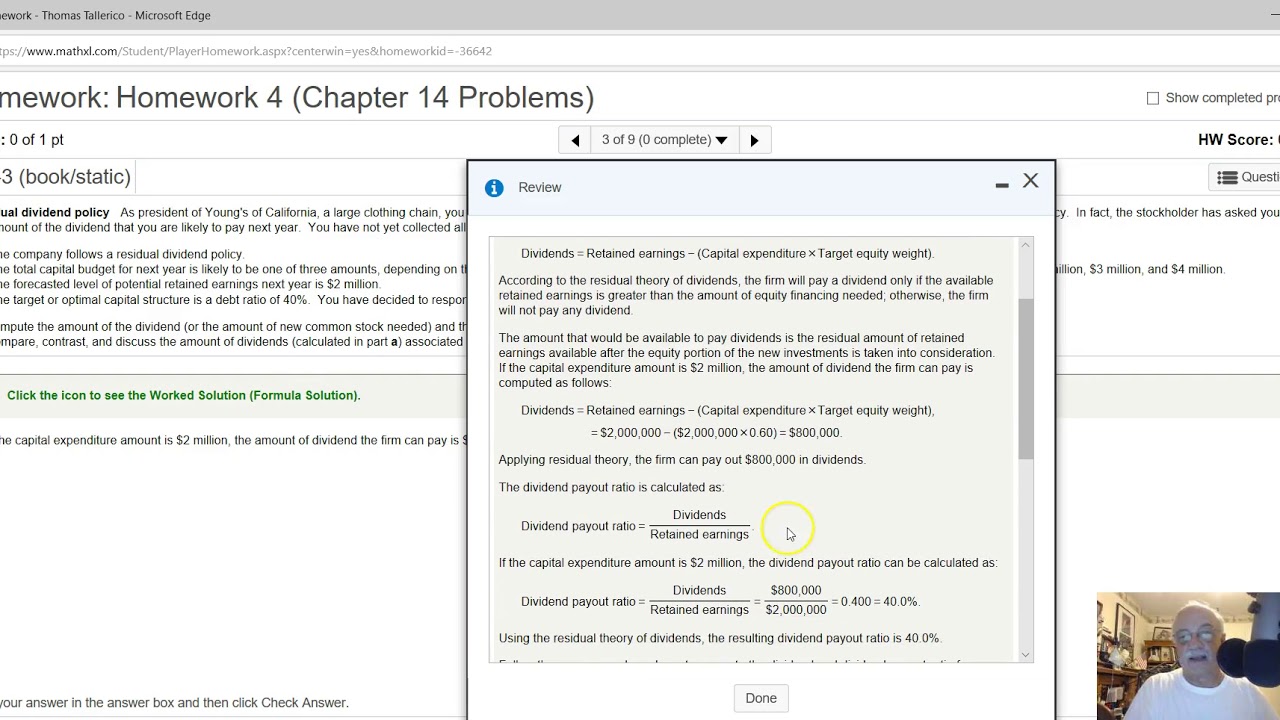Open the '3 of 9 (0 complete)' question dropdown

[x=665, y=140]
